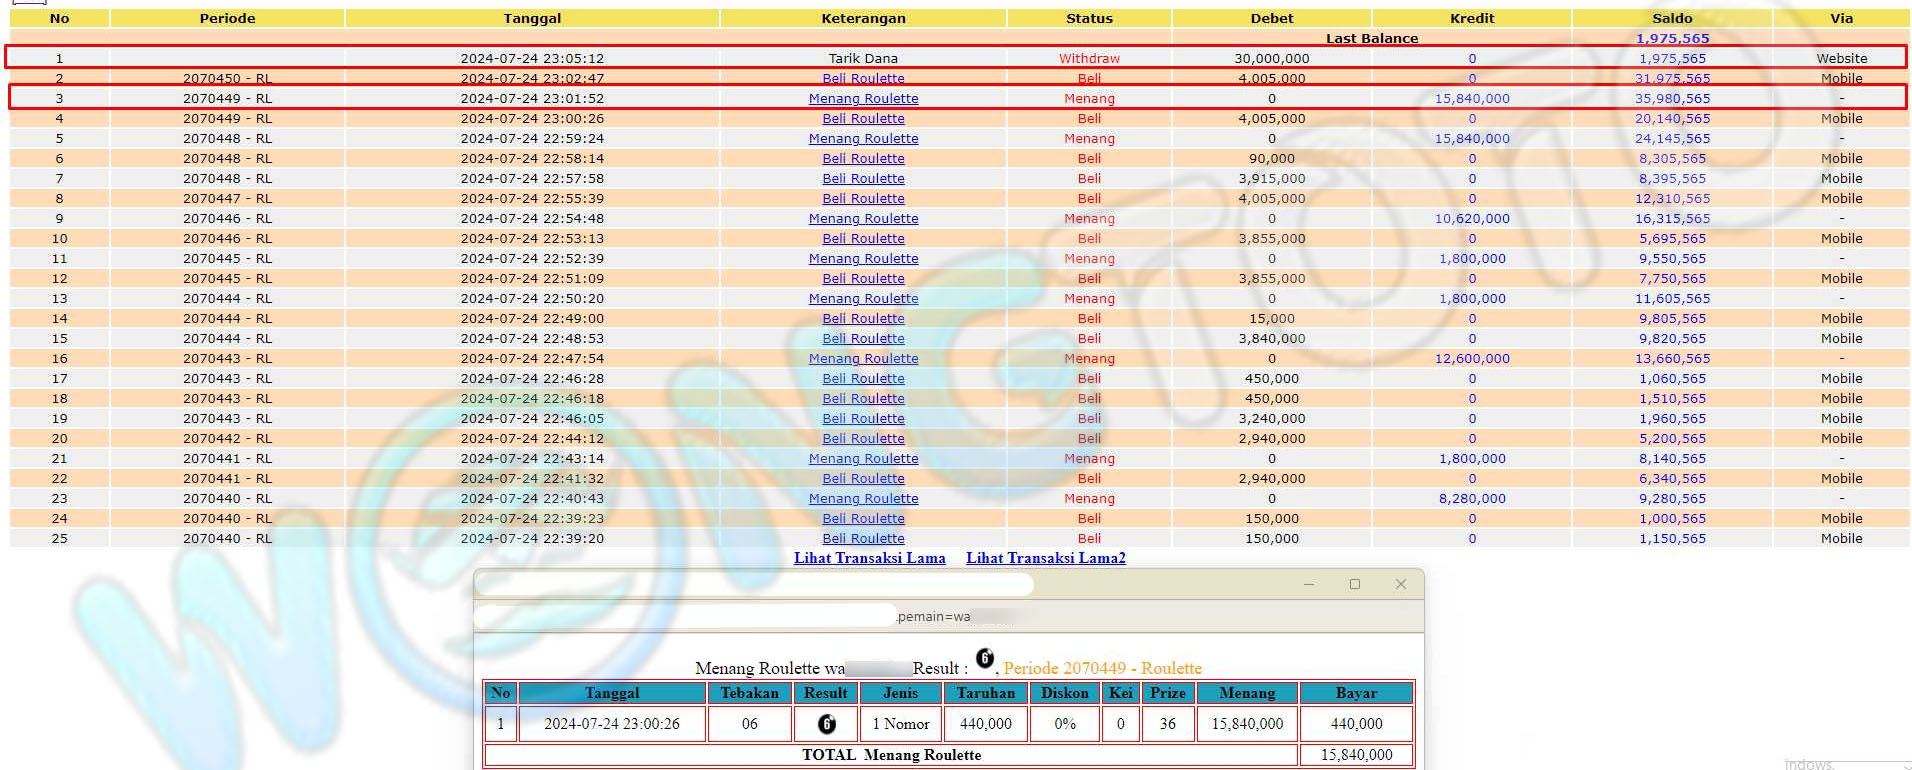Viewport: 1912px width, 770px height.
Task: Open Lihat Transaksi Lama2 link
Action: (1045, 558)
